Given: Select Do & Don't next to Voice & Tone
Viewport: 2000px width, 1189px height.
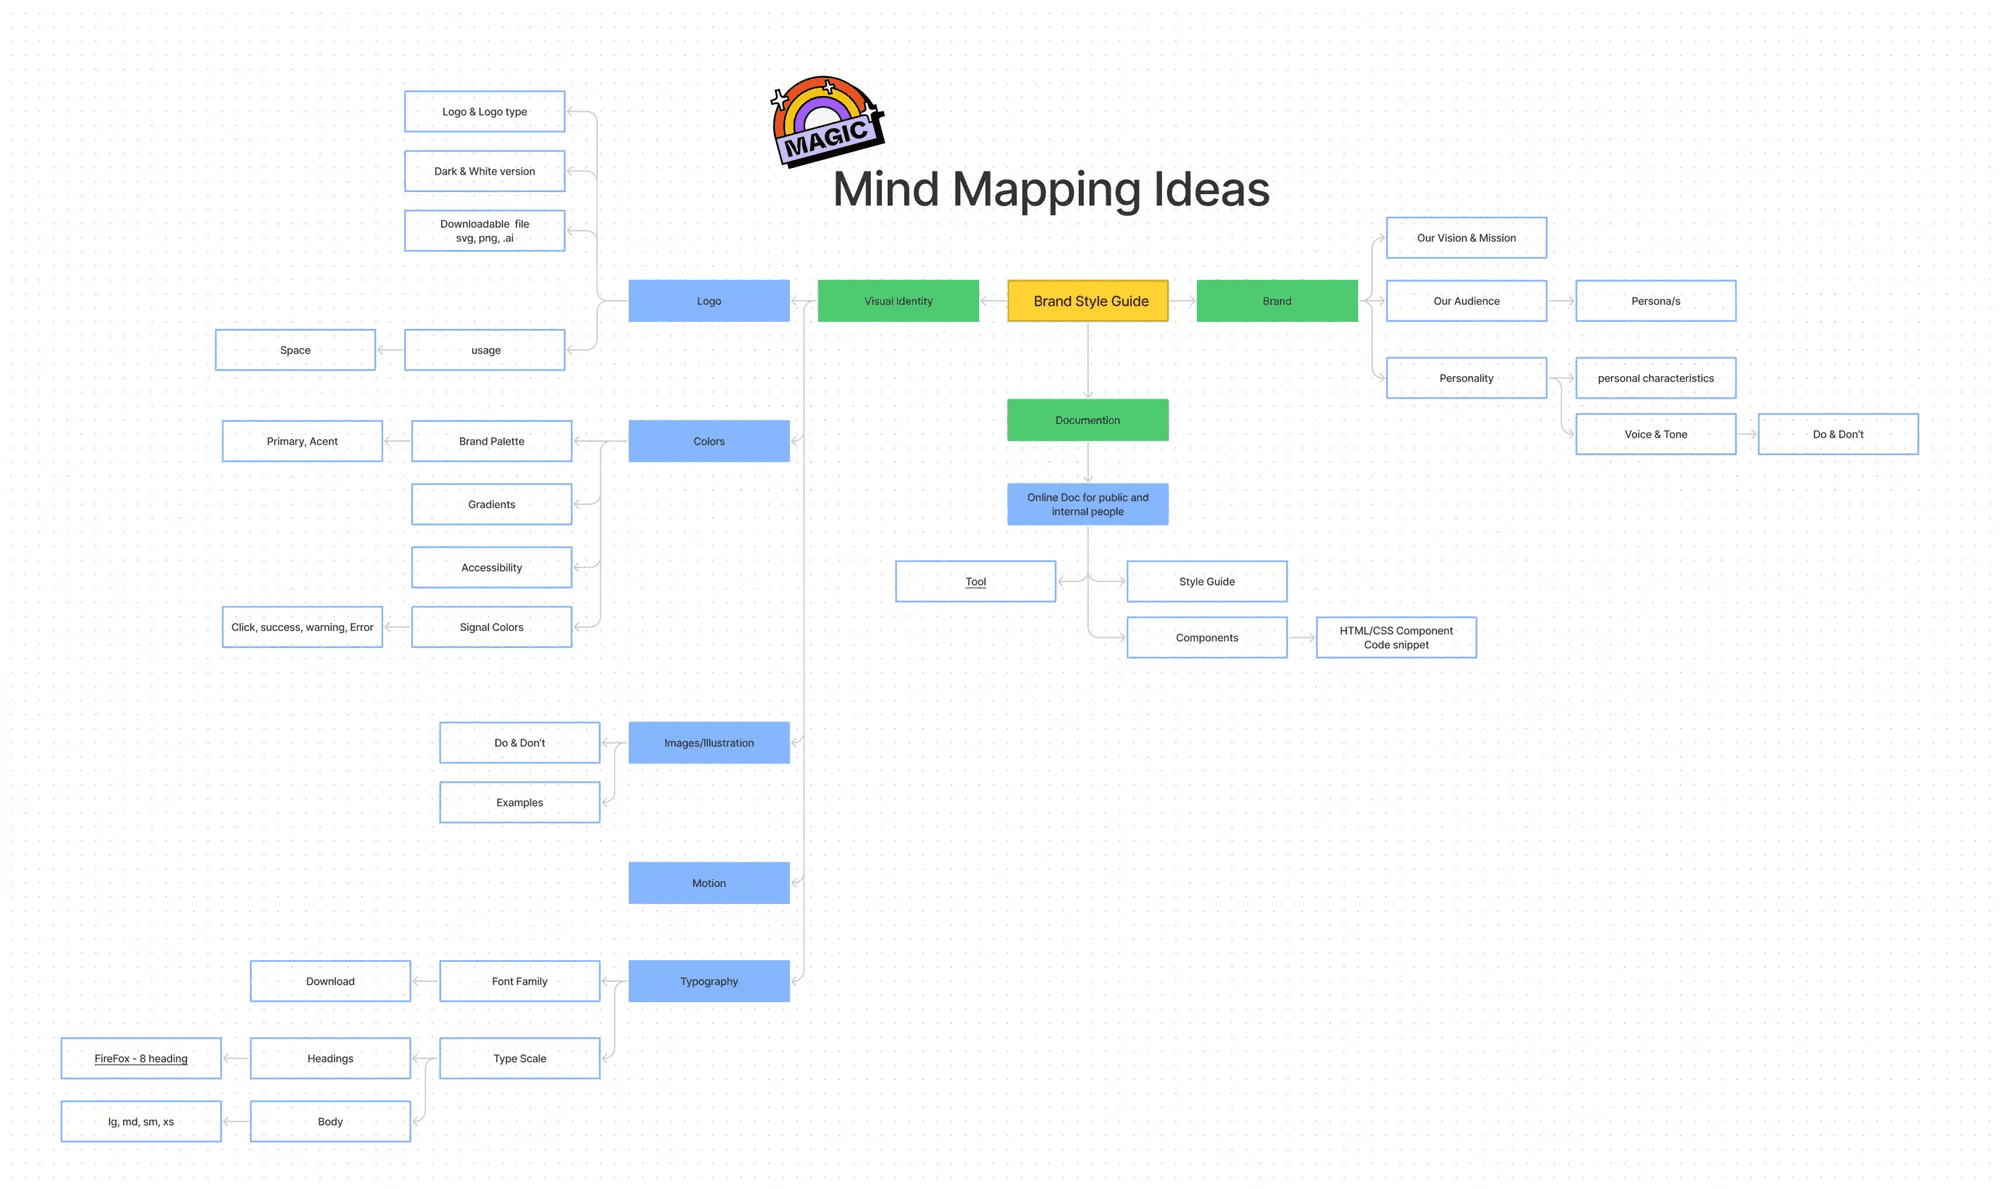Looking at the screenshot, I should [x=1838, y=434].
